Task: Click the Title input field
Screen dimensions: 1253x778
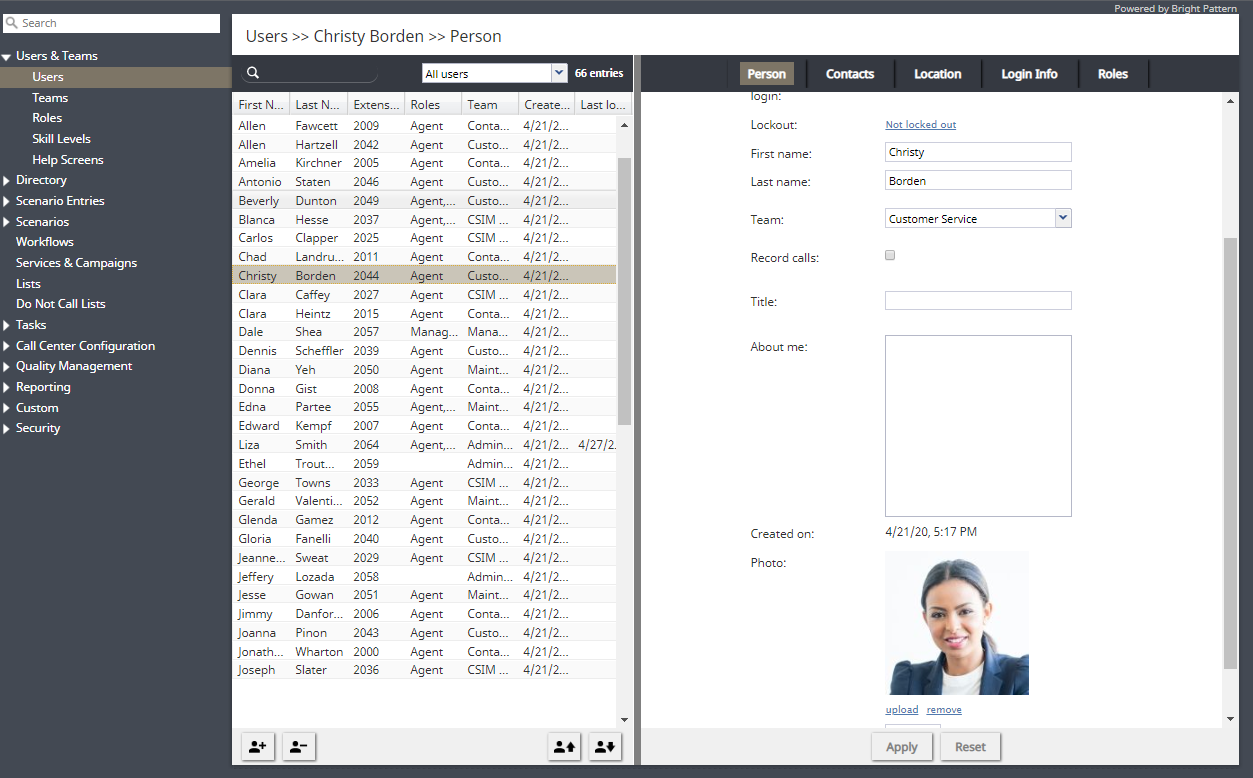Action: click(x=978, y=301)
